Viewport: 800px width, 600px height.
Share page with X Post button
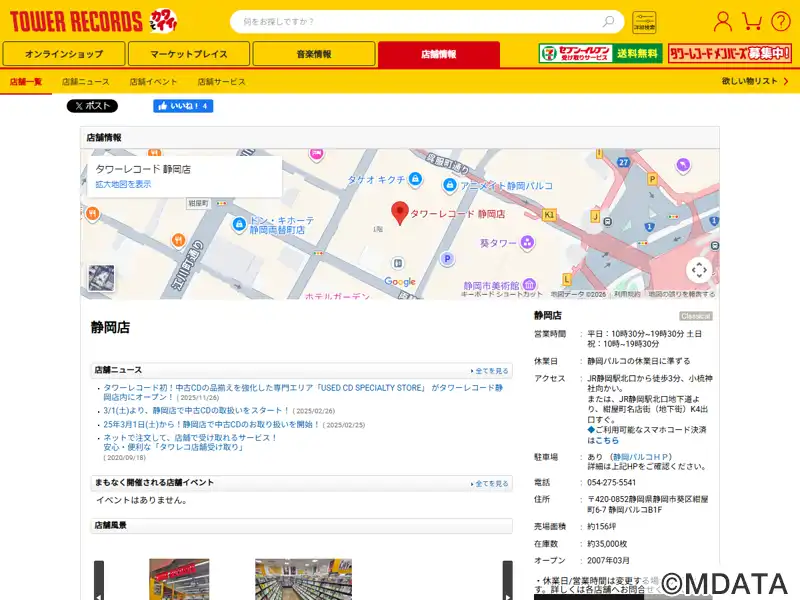pos(92,106)
